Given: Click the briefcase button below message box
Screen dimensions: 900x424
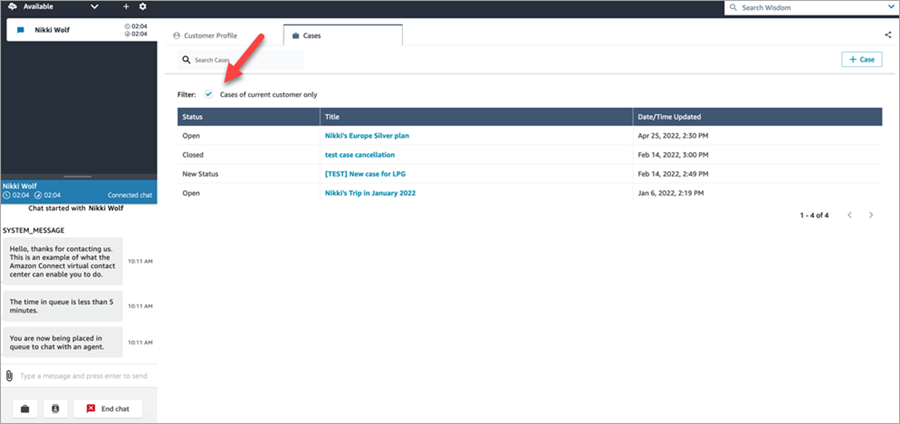Looking at the screenshot, I should [25, 409].
